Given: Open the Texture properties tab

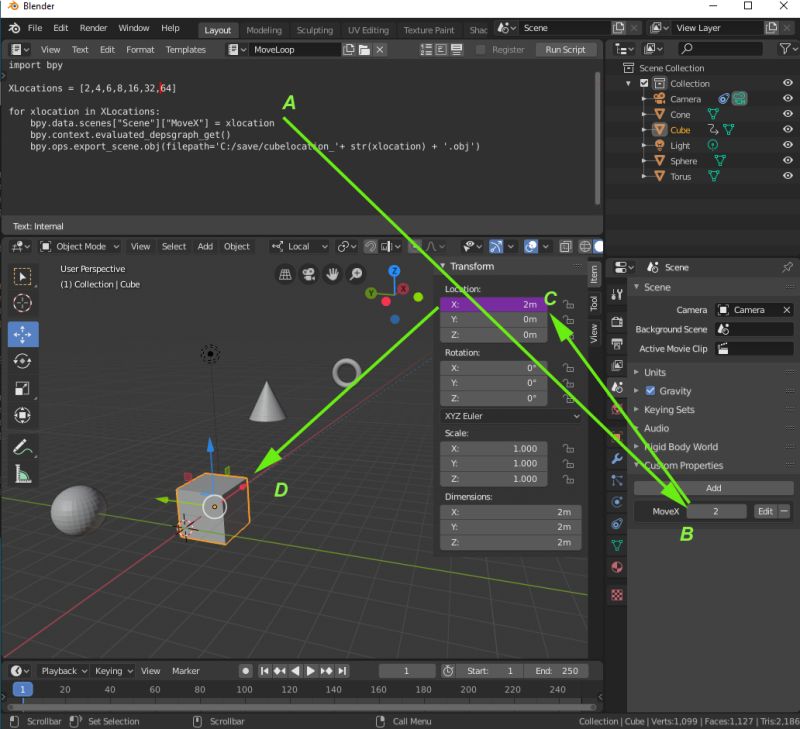Looking at the screenshot, I should [617, 595].
